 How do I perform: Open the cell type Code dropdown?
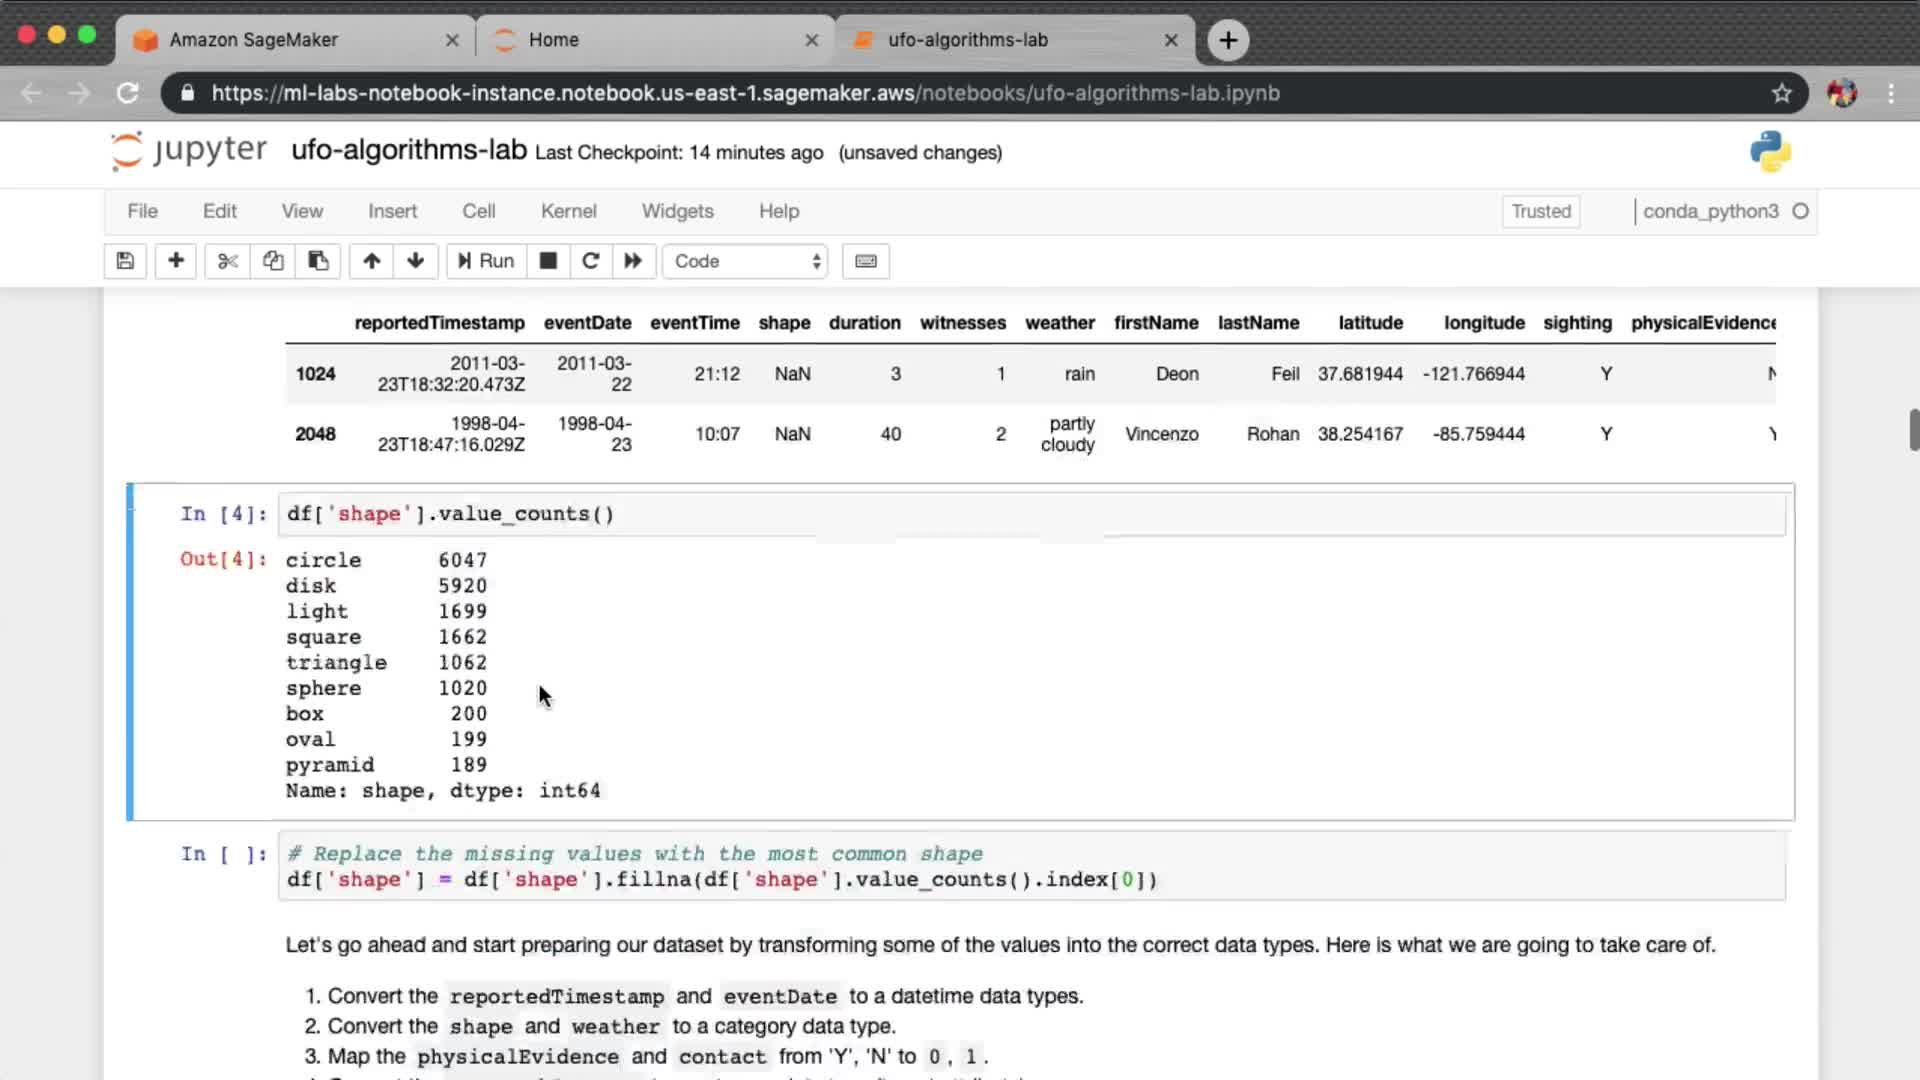click(746, 261)
